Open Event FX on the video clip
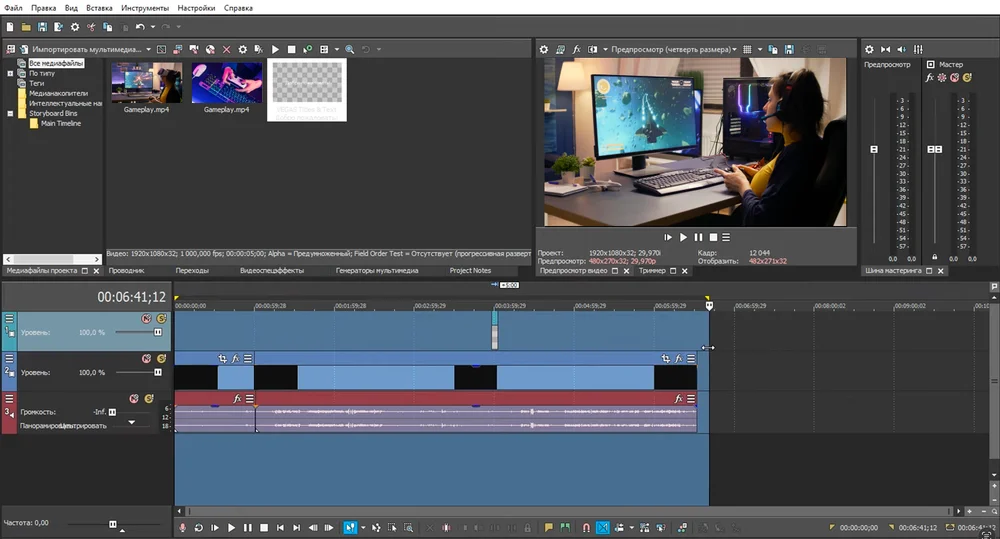Viewport: 1000px width, 539px height. click(x=236, y=358)
